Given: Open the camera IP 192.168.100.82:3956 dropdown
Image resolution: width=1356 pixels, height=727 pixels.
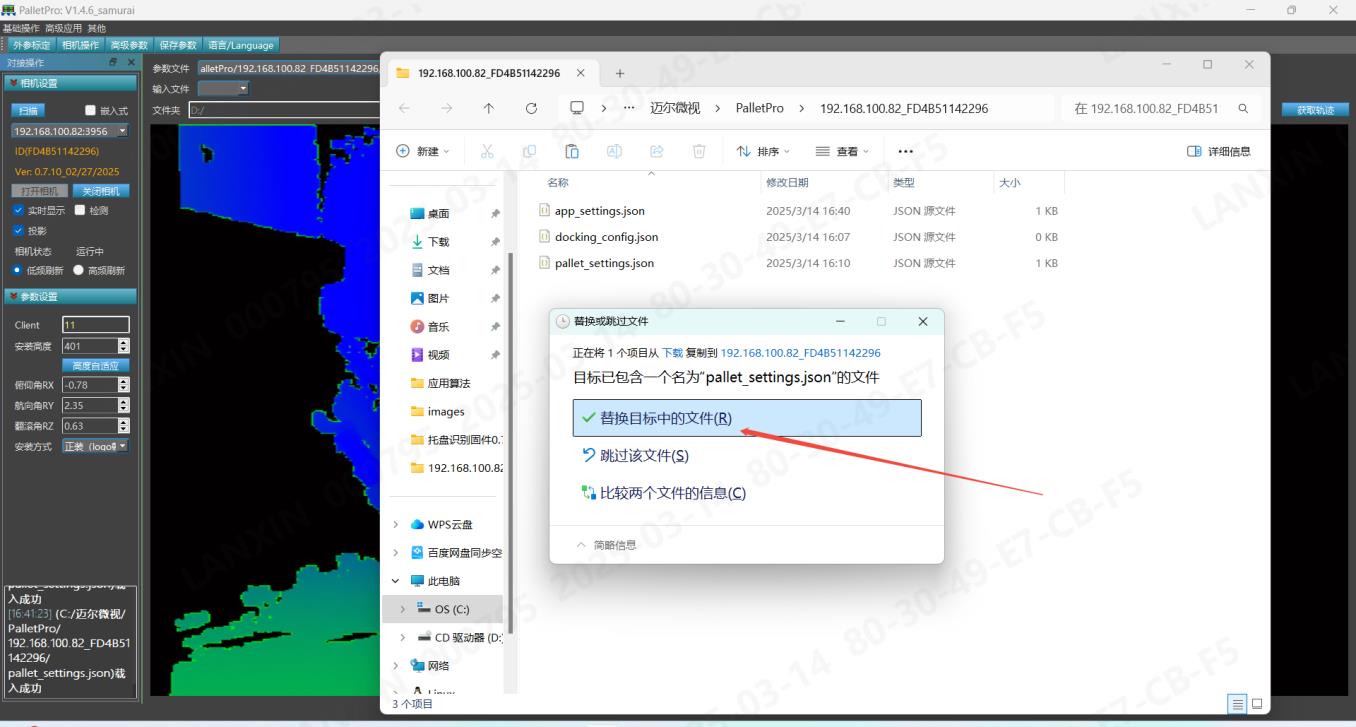Looking at the screenshot, I should point(70,131).
